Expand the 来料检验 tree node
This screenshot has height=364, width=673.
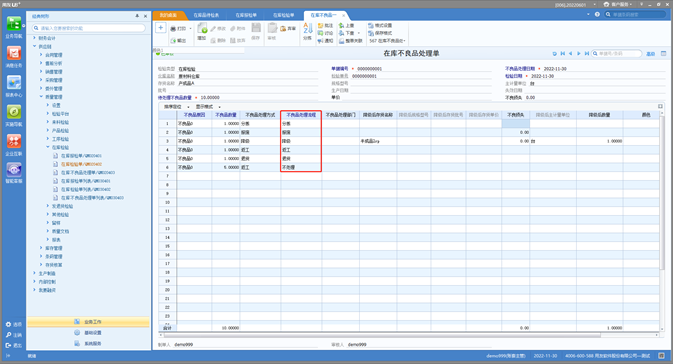[x=48, y=122]
